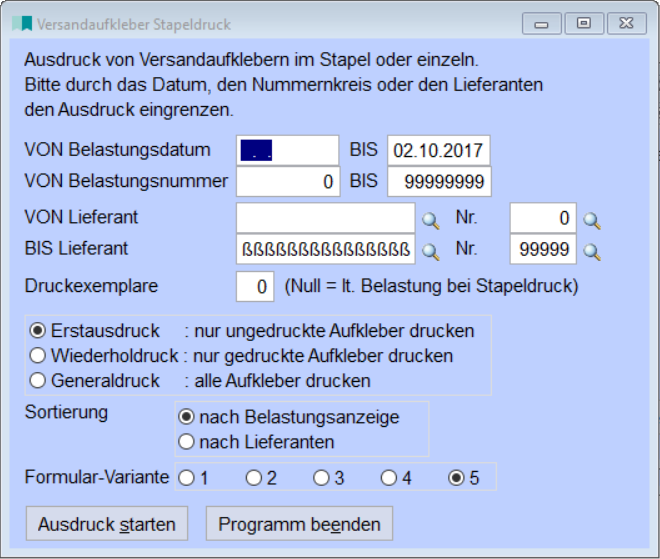Click the VON Belastungsnummer field
This screenshot has height=559, width=660.
288,181
